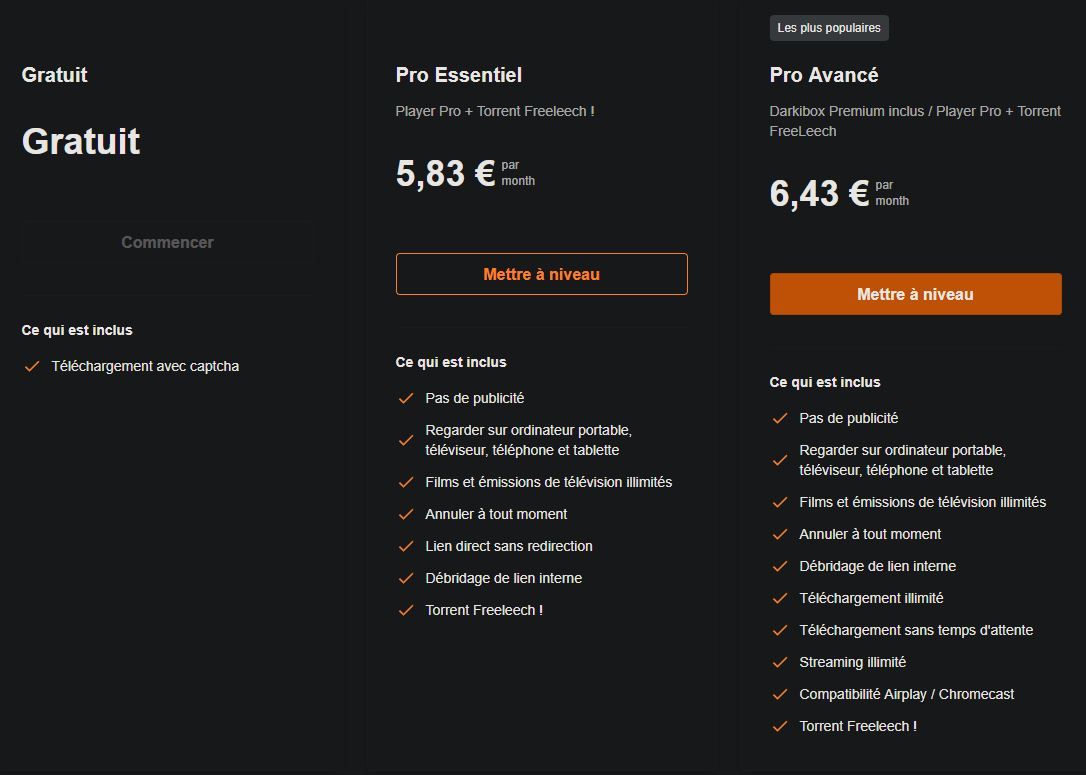The image size is (1086, 775).
Task: Click checkmark next to Téléchargement avec captcha
Action: 32,366
